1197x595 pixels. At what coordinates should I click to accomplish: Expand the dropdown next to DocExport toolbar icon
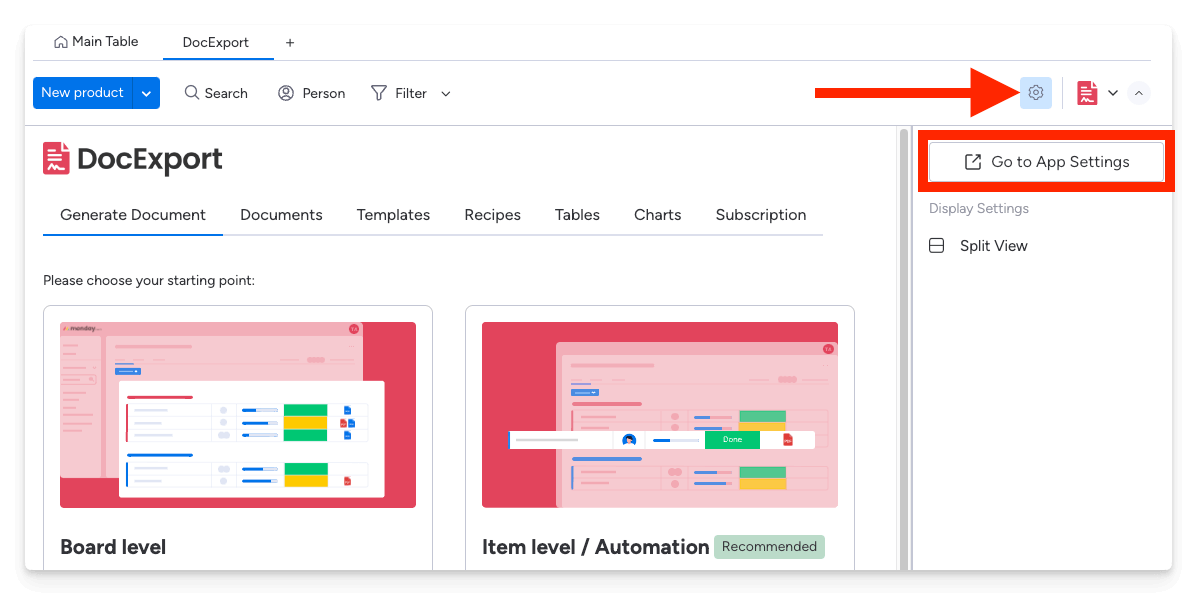(x=1113, y=93)
